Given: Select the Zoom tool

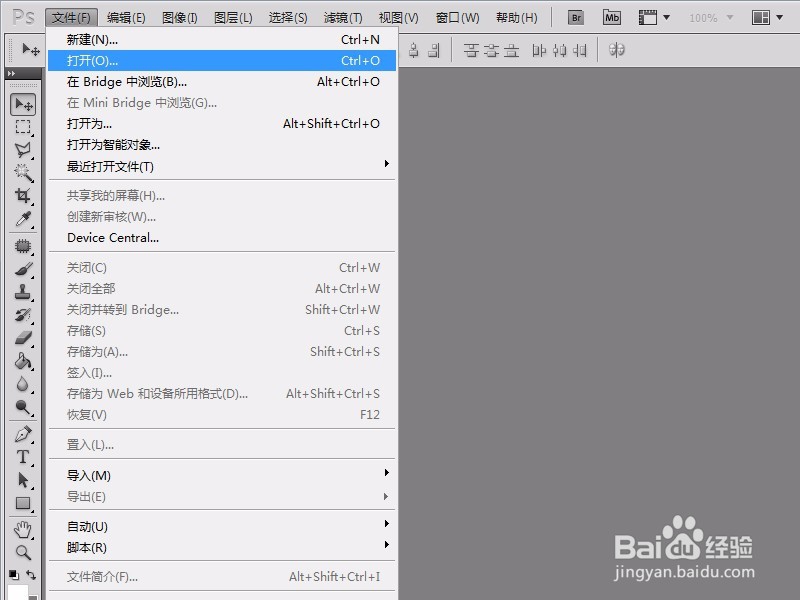Looking at the screenshot, I should (x=22, y=550).
